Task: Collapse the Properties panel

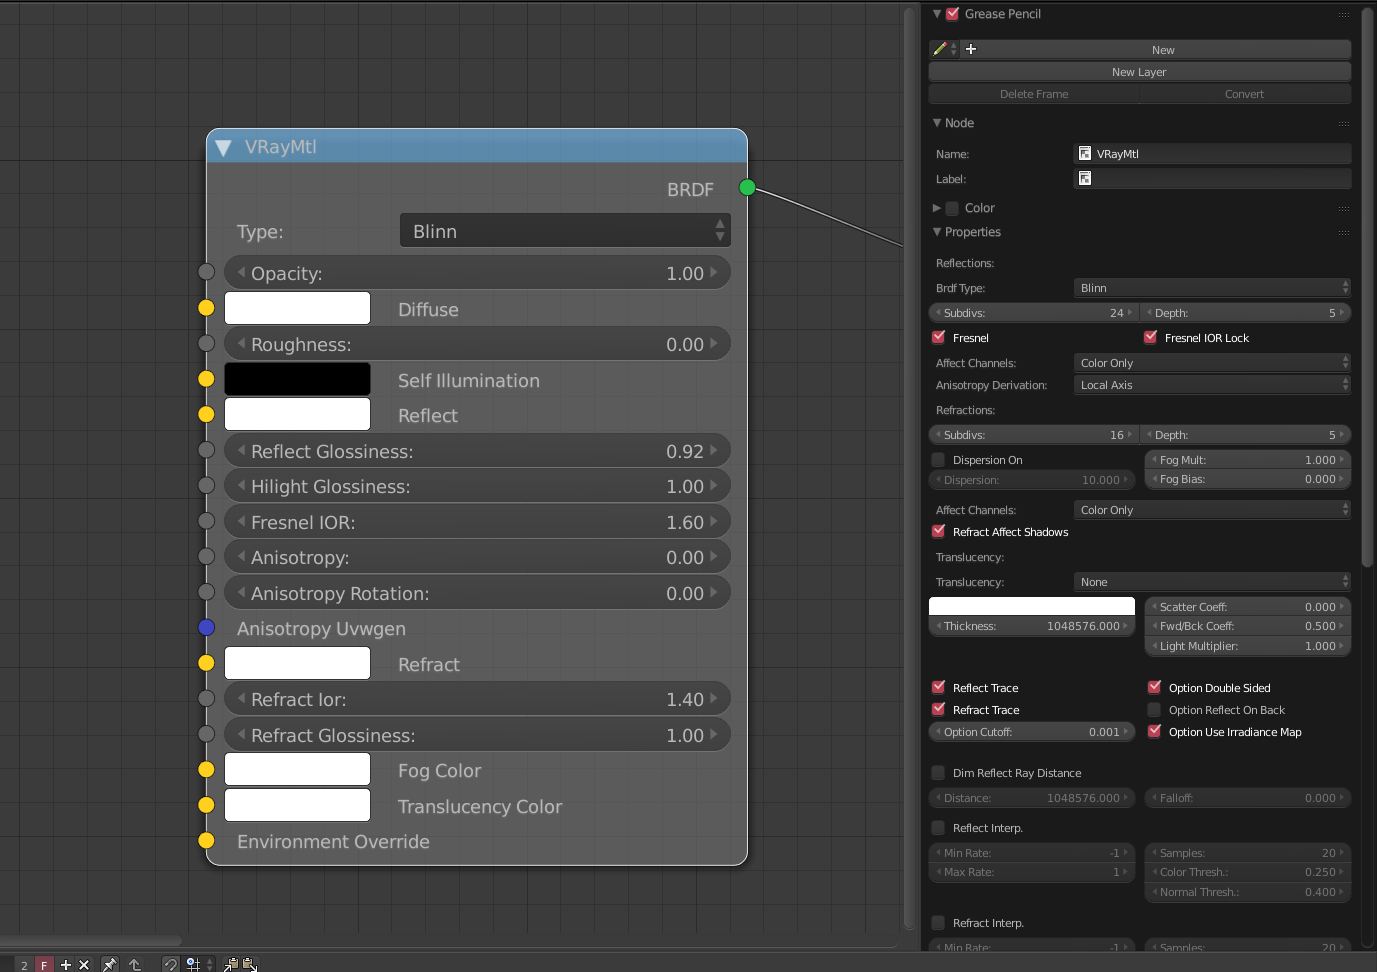Action: [937, 232]
